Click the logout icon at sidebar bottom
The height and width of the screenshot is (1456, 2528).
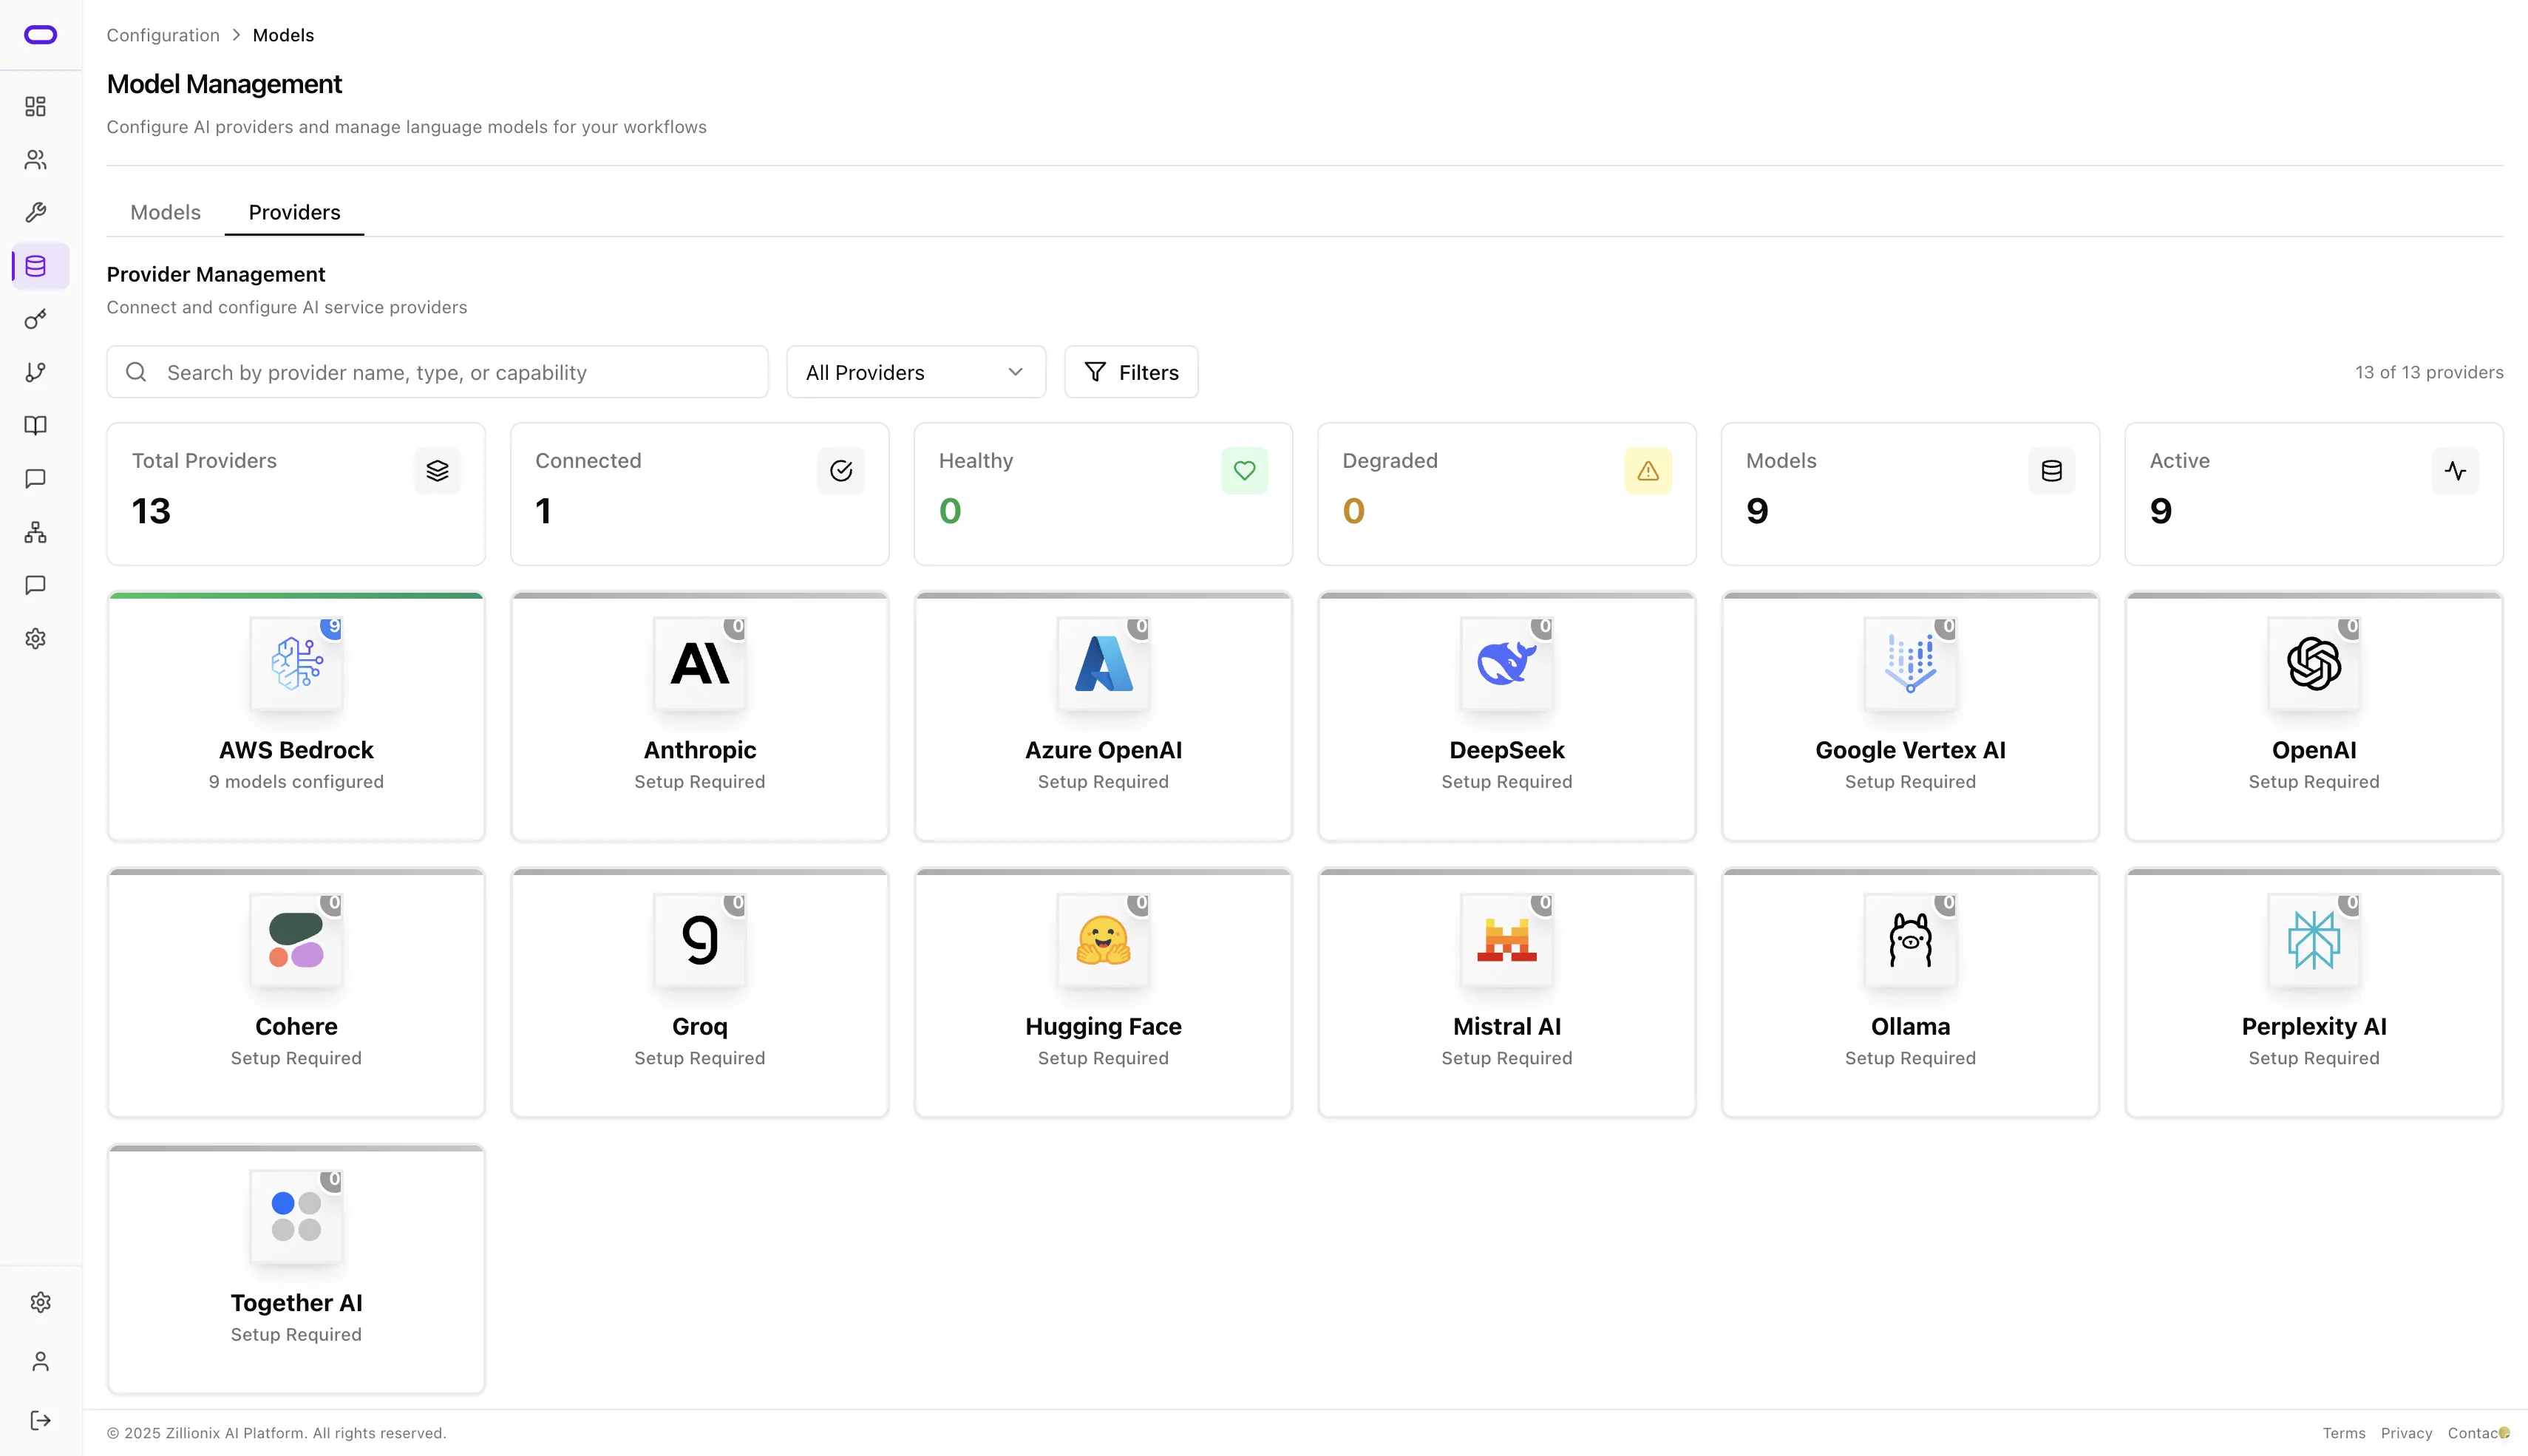click(x=40, y=1420)
